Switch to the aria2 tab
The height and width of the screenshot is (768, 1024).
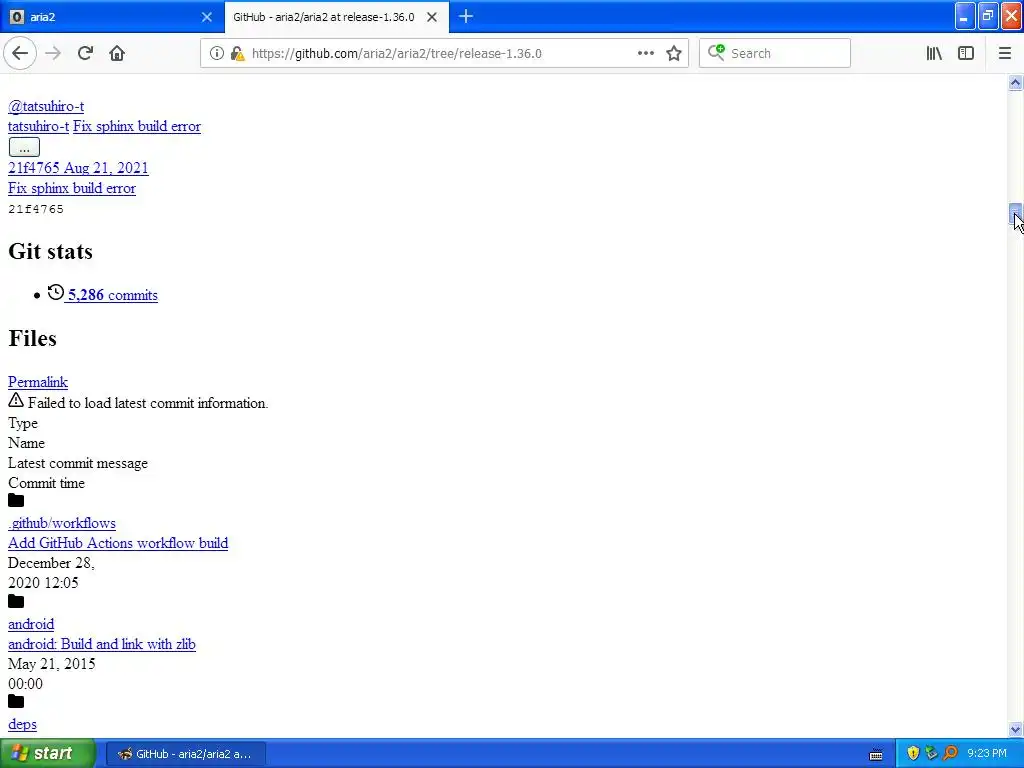[x=111, y=17]
